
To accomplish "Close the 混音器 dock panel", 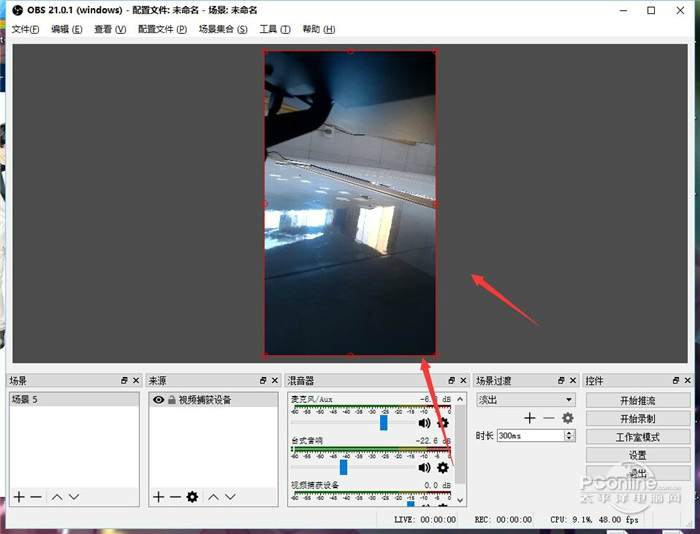I will point(463,380).
